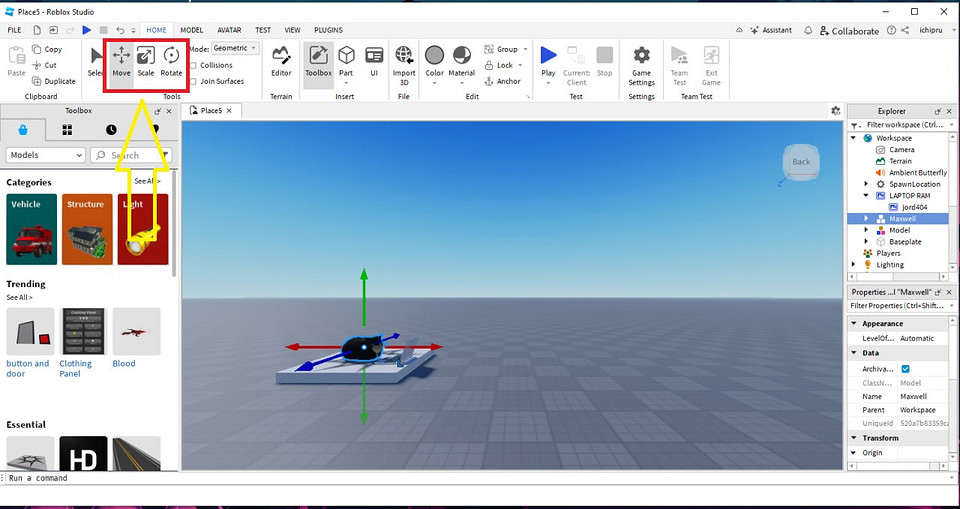Enable the Join Surfaces checkbox
The image size is (960, 509).
click(x=194, y=81)
